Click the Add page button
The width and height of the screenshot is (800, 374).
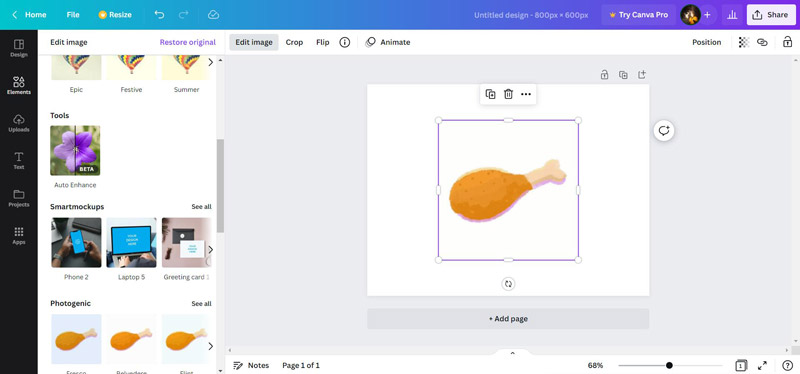tap(508, 319)
